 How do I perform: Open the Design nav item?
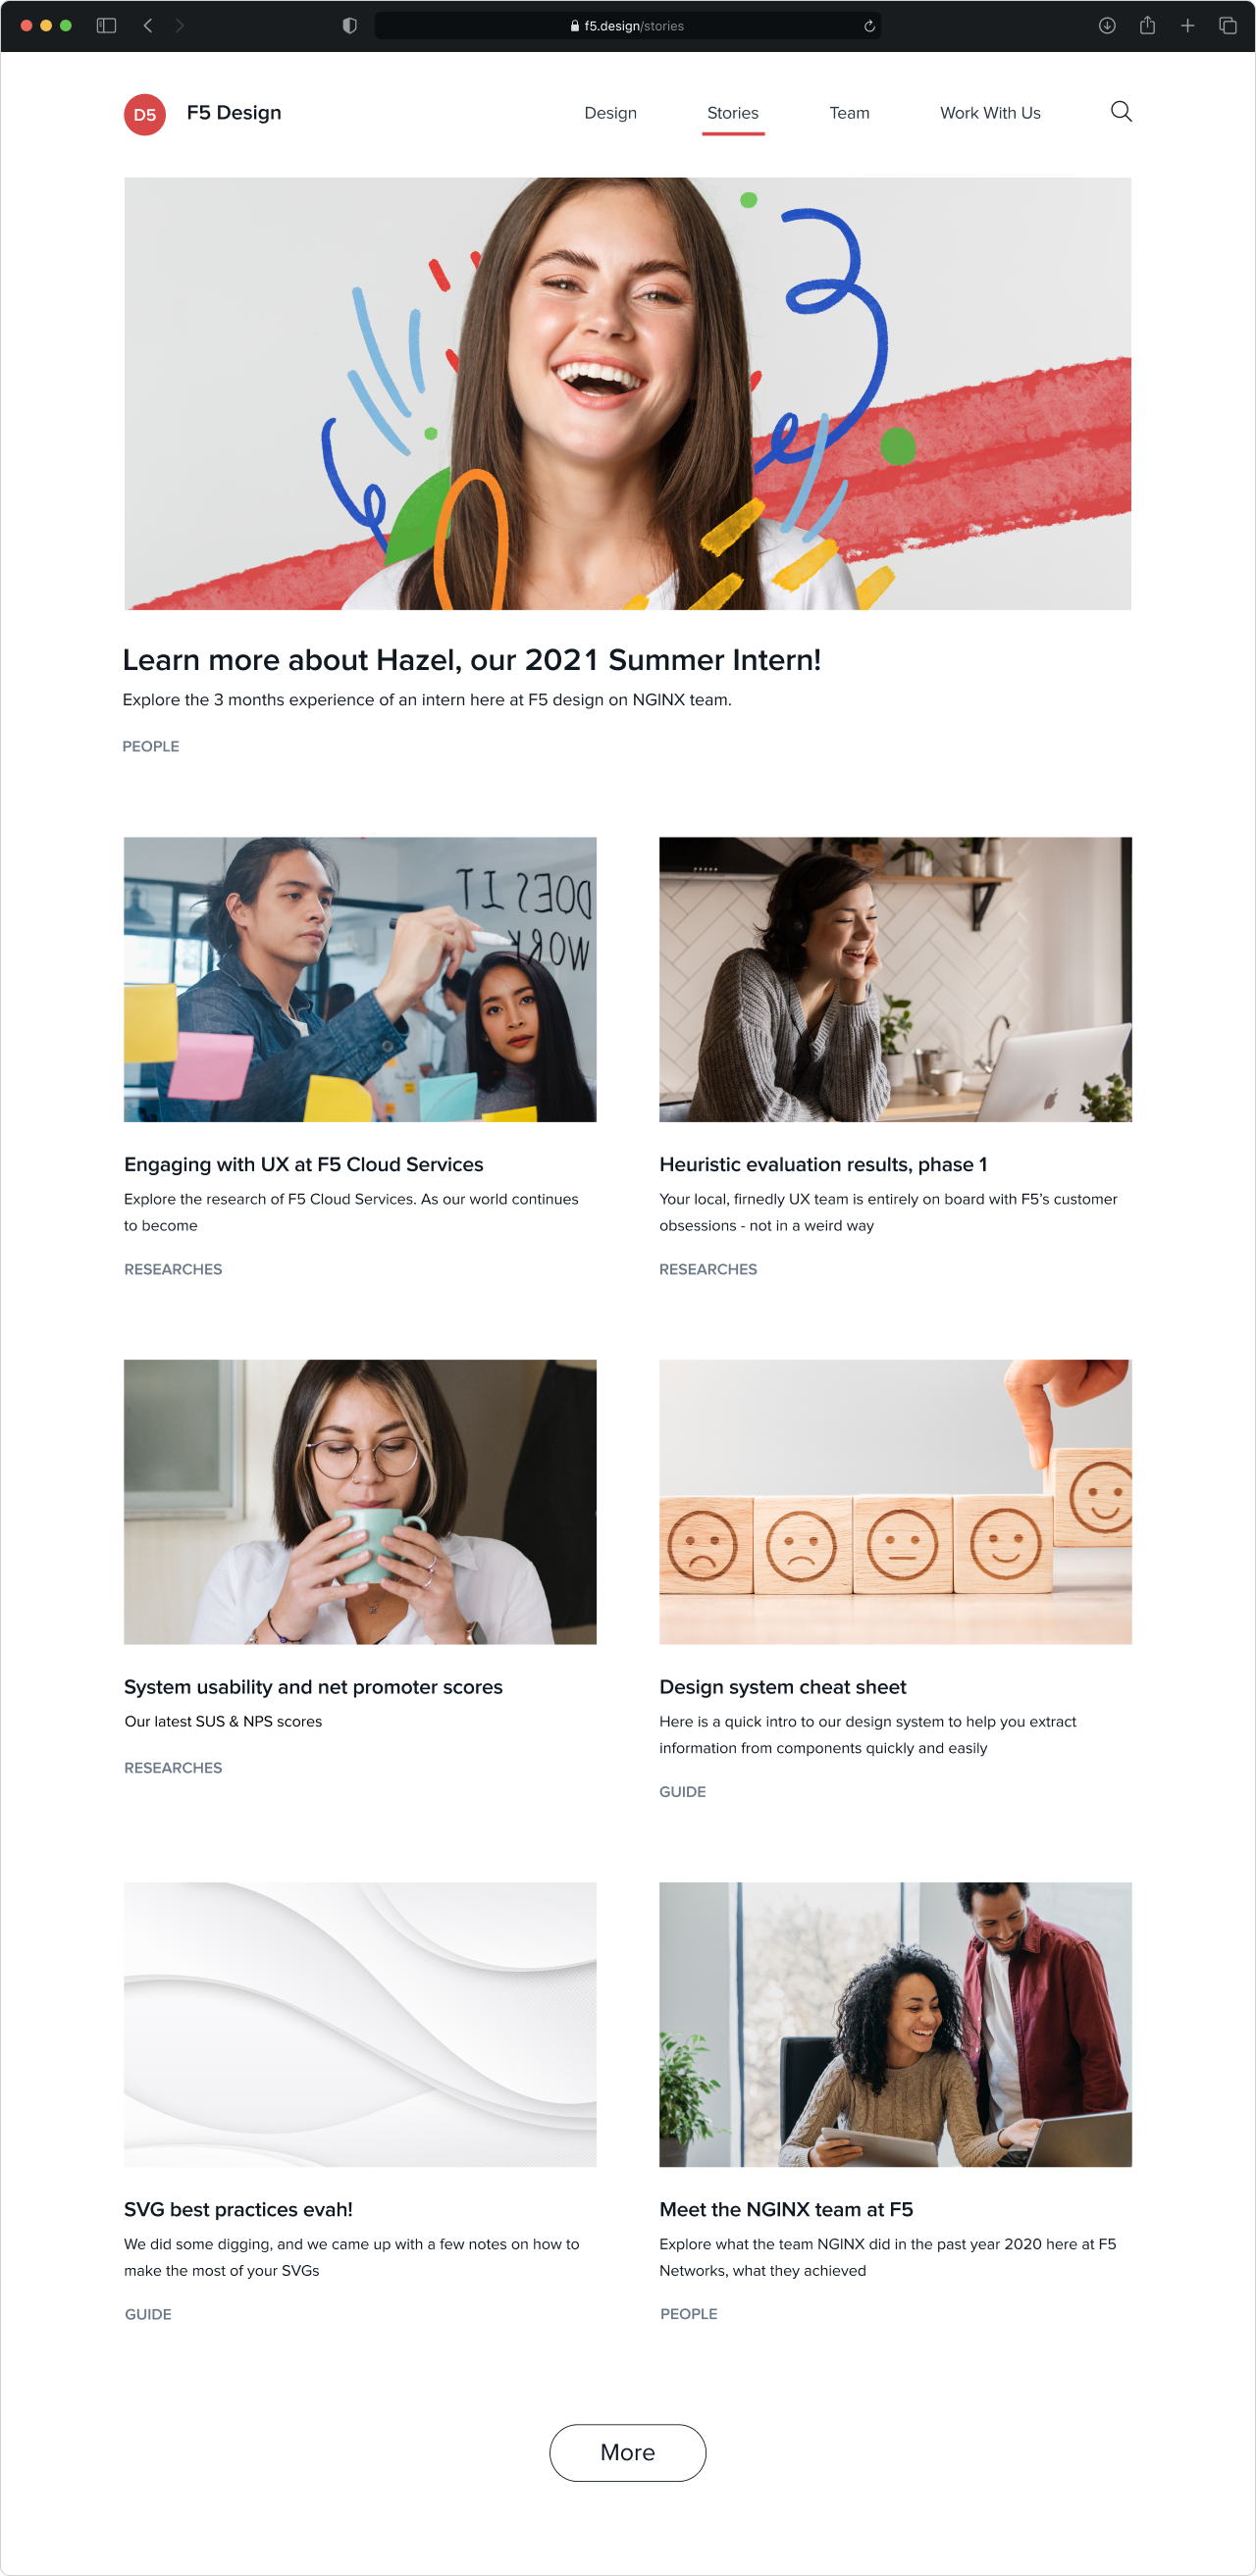pyautogui.click(x=610, y=113)
